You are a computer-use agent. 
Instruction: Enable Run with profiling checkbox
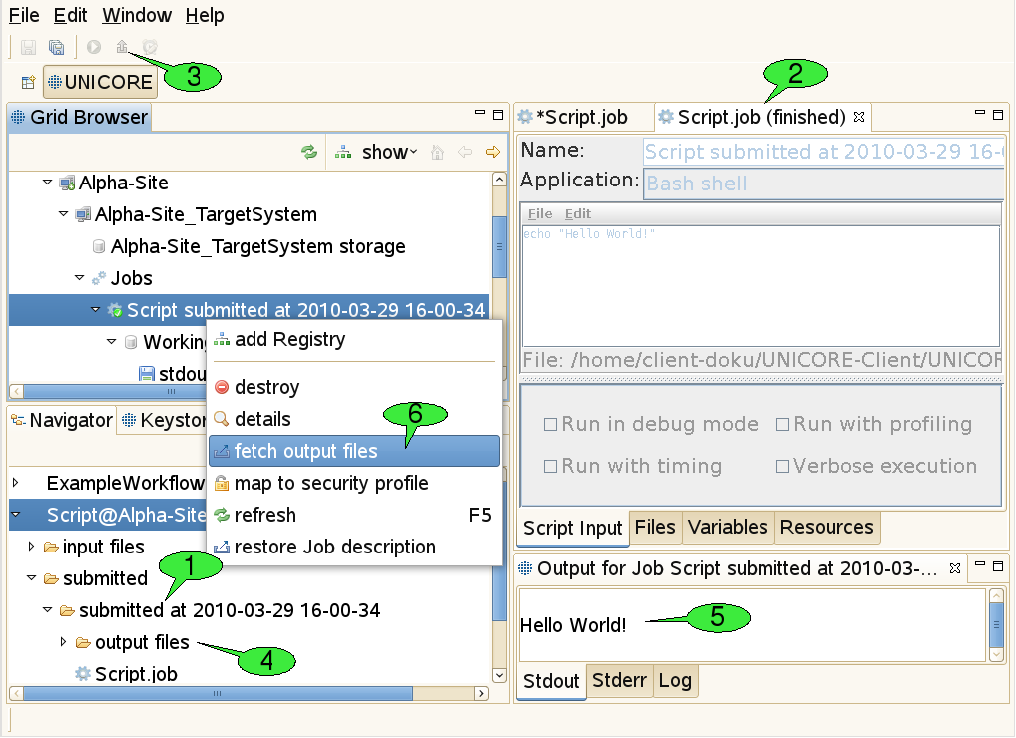(x=783, y=424)
